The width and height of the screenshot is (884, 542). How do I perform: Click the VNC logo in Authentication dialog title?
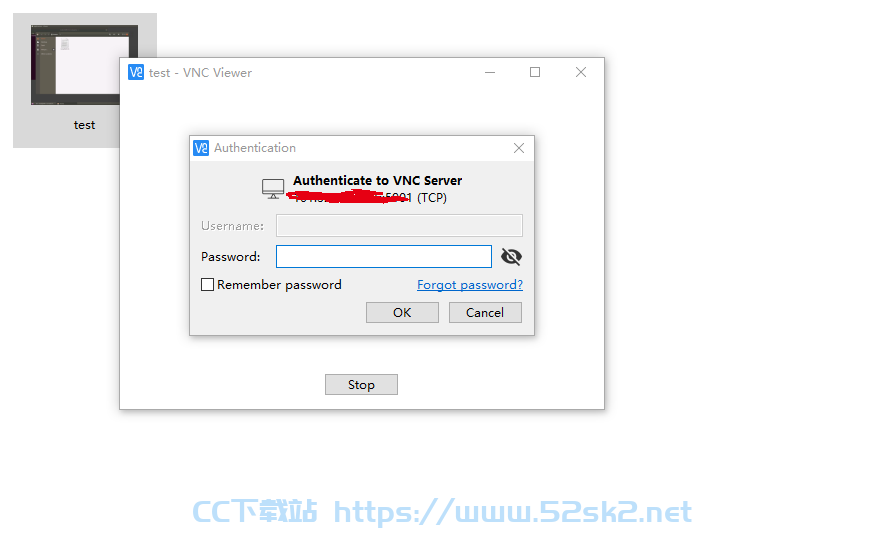pyautogui.click(x=201, y=148)
